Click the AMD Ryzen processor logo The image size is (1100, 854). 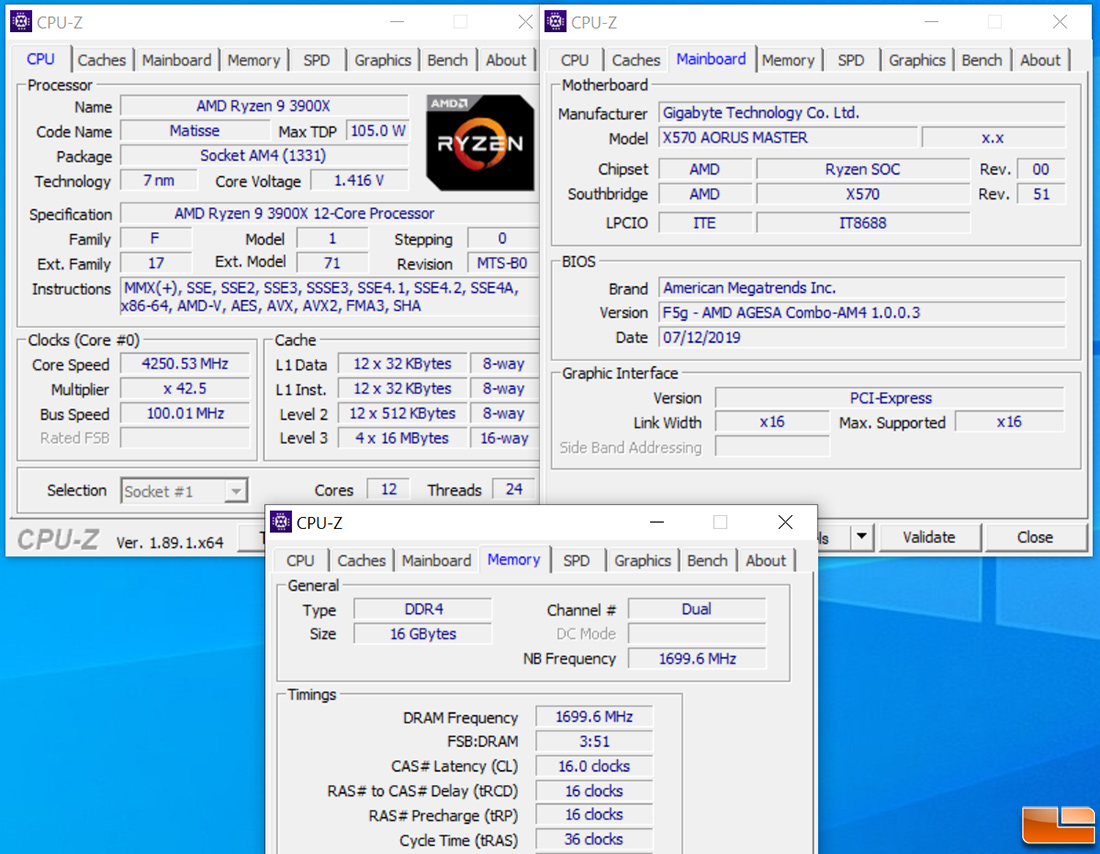pyautogui.click(x=480, y=142)
